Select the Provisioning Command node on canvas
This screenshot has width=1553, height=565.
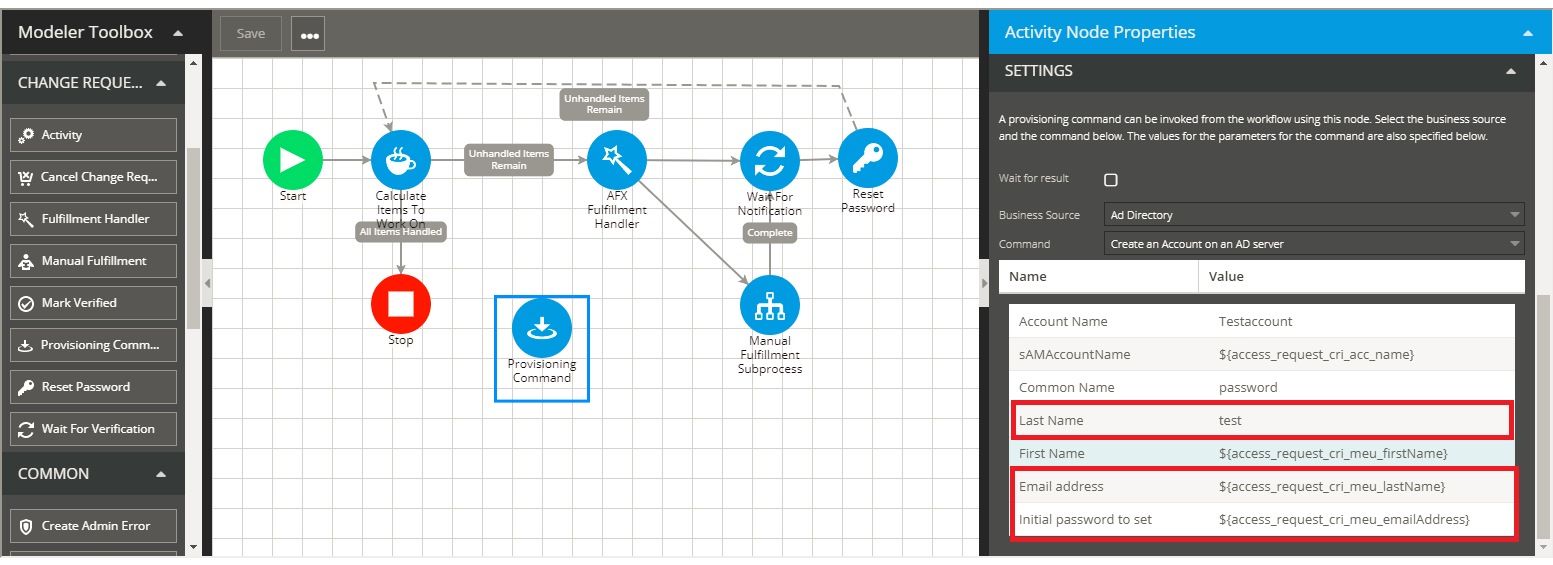(541, 328)
